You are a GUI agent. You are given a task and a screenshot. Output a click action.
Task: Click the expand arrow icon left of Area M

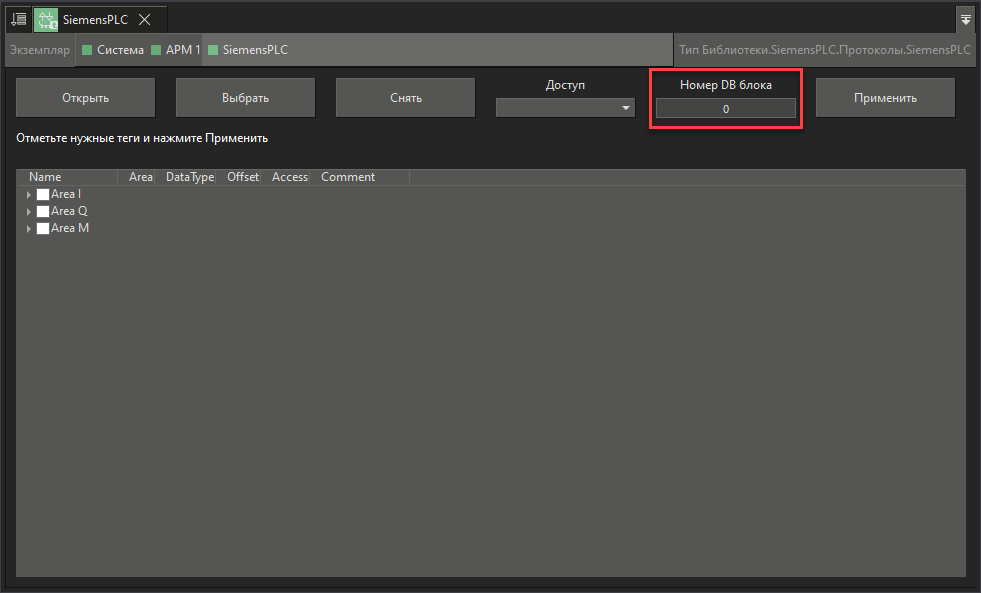(29, 228)
